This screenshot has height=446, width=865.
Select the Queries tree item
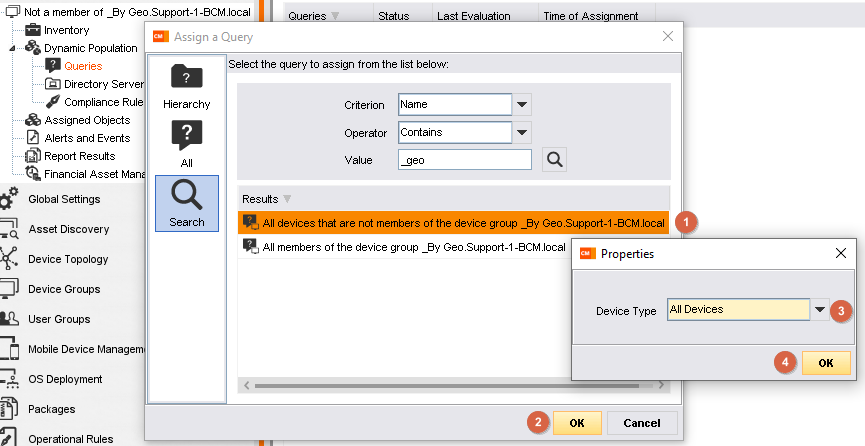coord(82,66)
